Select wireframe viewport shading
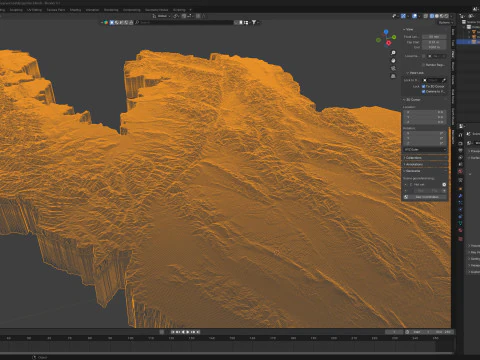The height and width of the screenshot is (360, 480). click(x=432, y=16)
